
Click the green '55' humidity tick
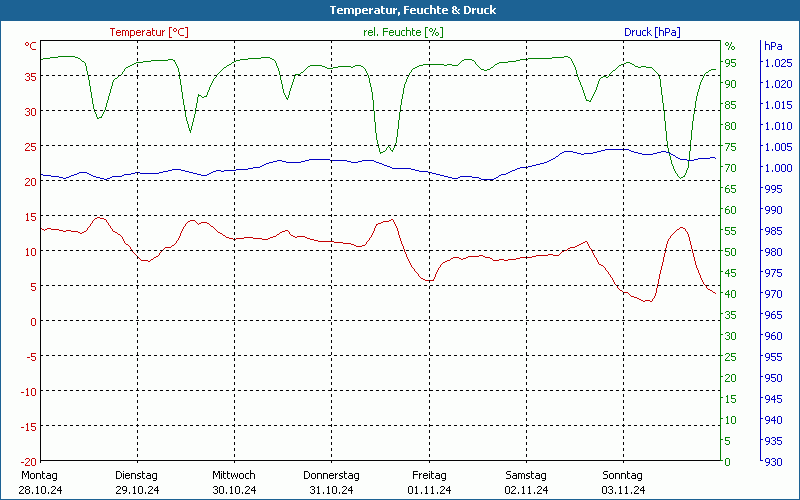click(x=731, y=231)
